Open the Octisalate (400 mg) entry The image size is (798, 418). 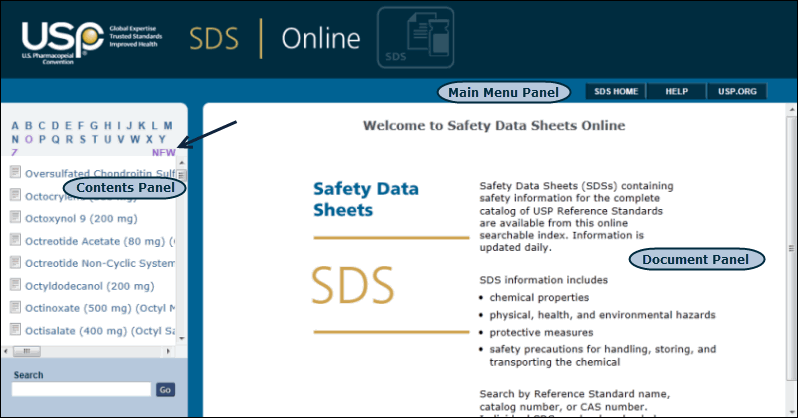point(100,331)
